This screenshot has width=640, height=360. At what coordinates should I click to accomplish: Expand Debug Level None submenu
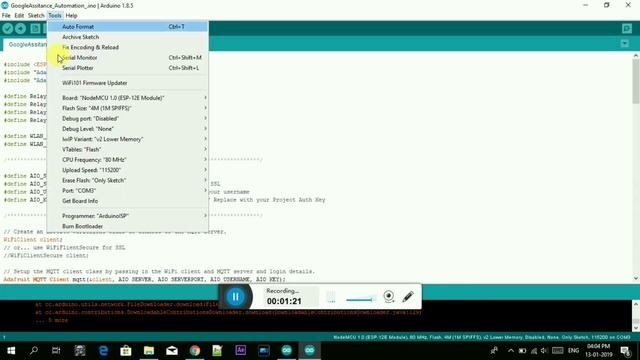tap(128, 129)
